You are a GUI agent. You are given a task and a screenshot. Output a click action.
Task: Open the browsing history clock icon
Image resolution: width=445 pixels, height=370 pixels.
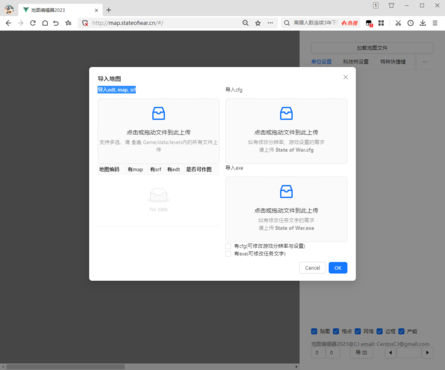(x=410, y=23)
